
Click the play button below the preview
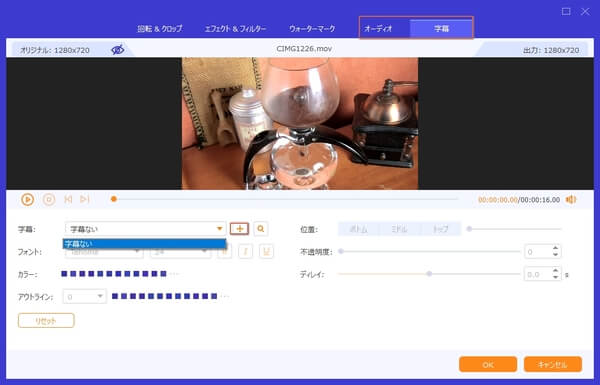(28, 199)
